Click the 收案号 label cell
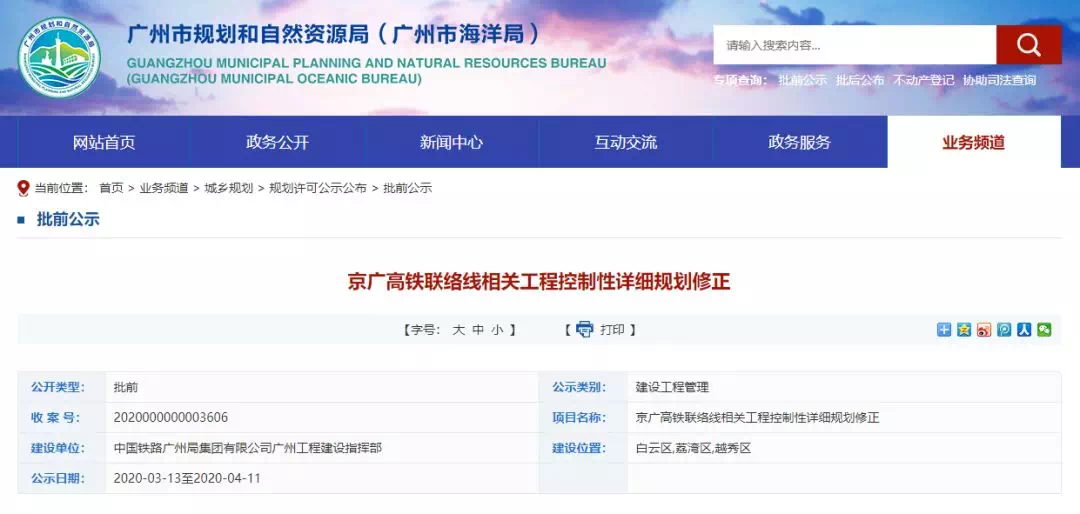This screenshot has width=1080, height=514. pyautogui.click(x=61, y=418)
